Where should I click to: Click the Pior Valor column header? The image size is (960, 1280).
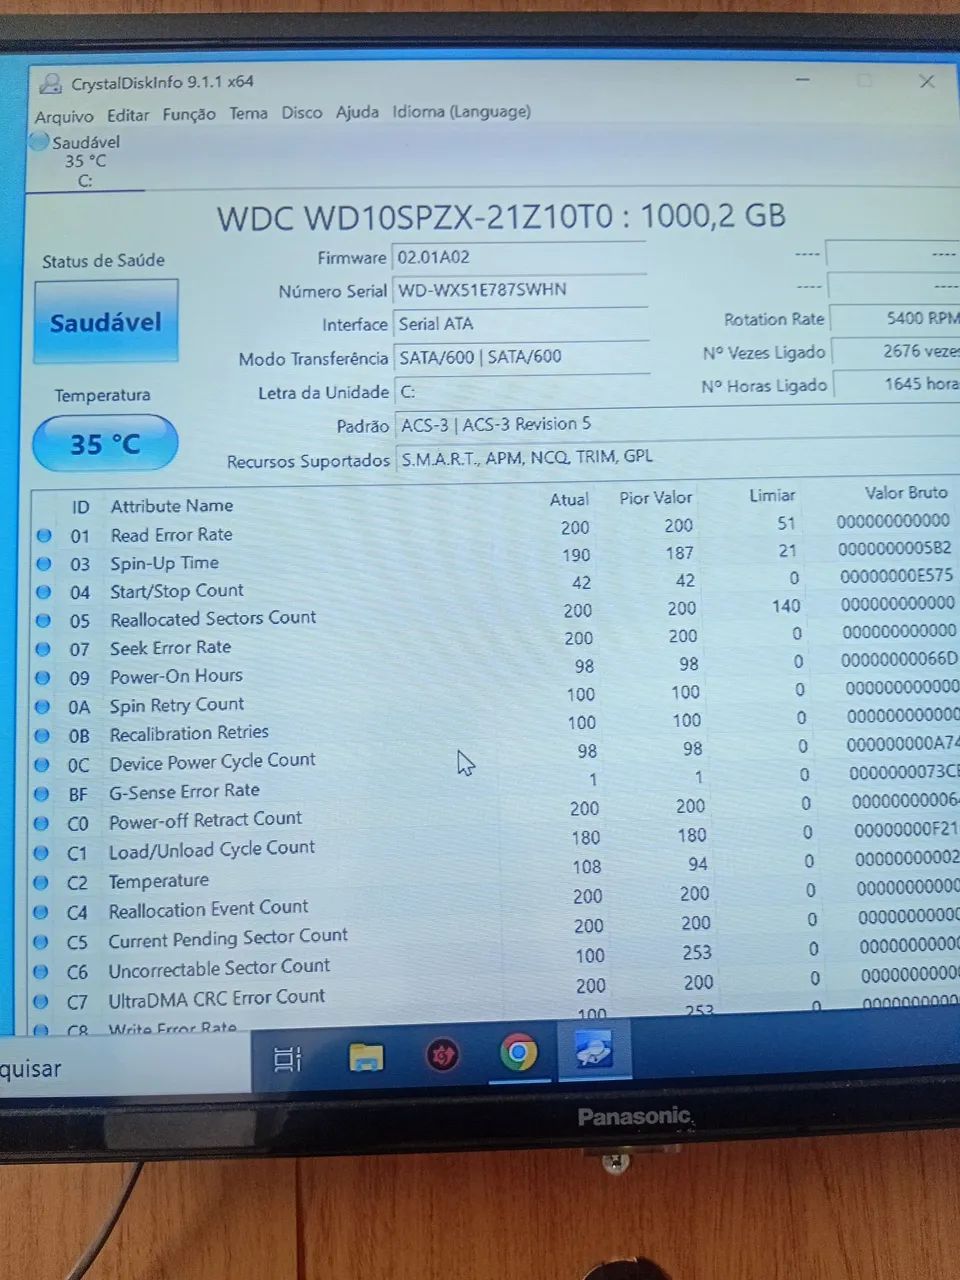coord(655,497)
